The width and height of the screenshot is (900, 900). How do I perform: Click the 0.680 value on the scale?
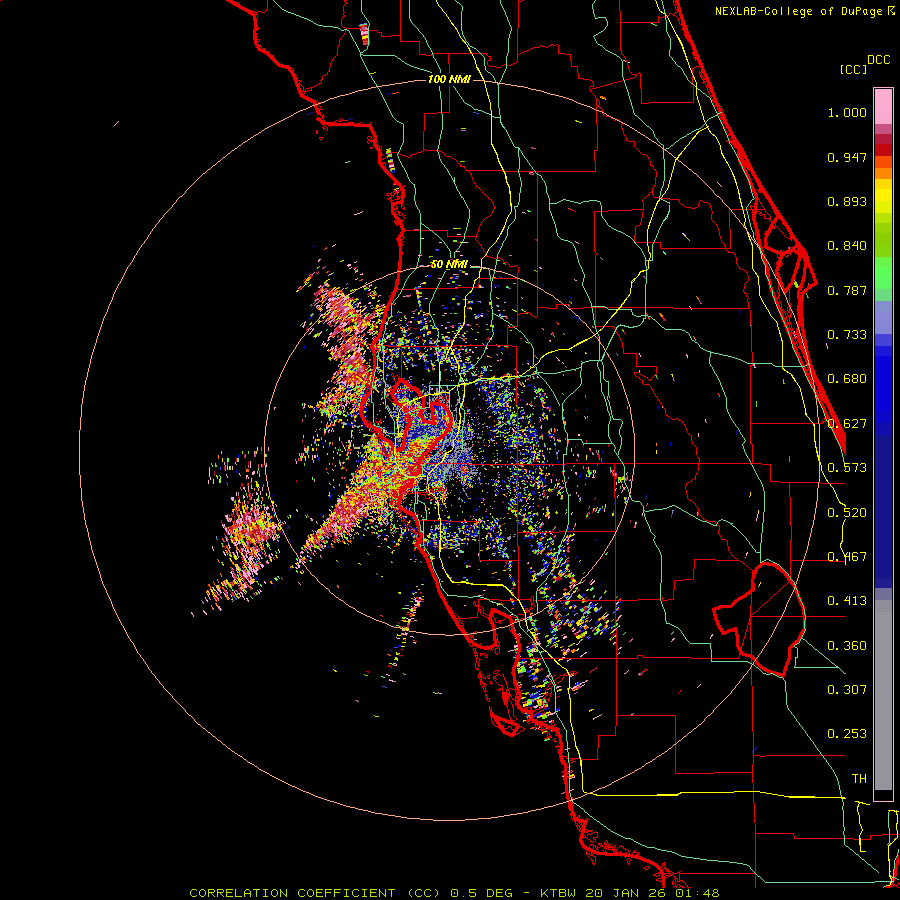pyautogui.click(x=847, y=379)
